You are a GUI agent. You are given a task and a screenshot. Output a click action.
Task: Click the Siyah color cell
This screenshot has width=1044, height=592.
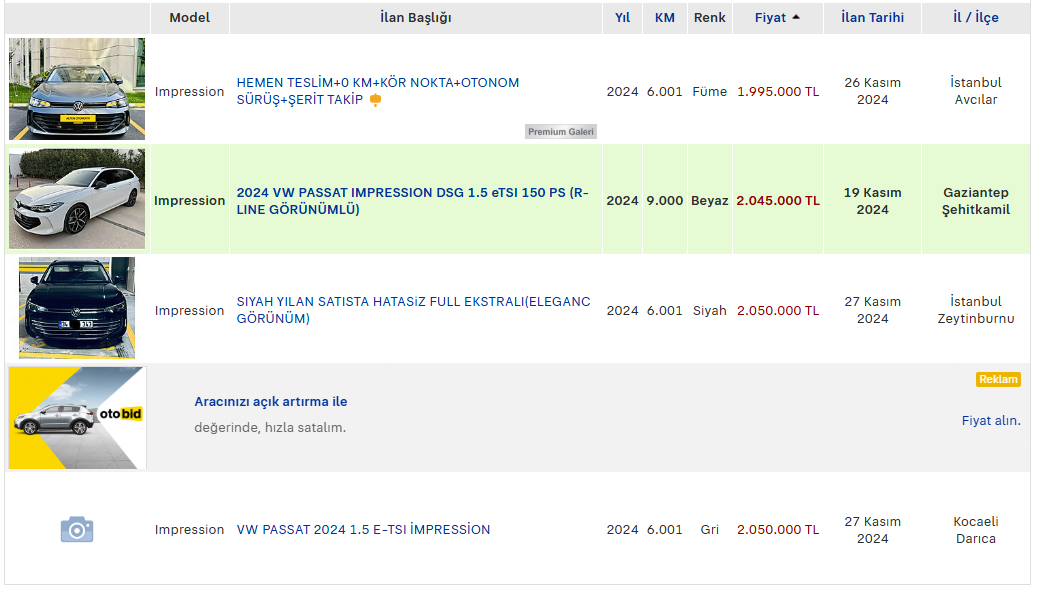click(x=710, y=311)
